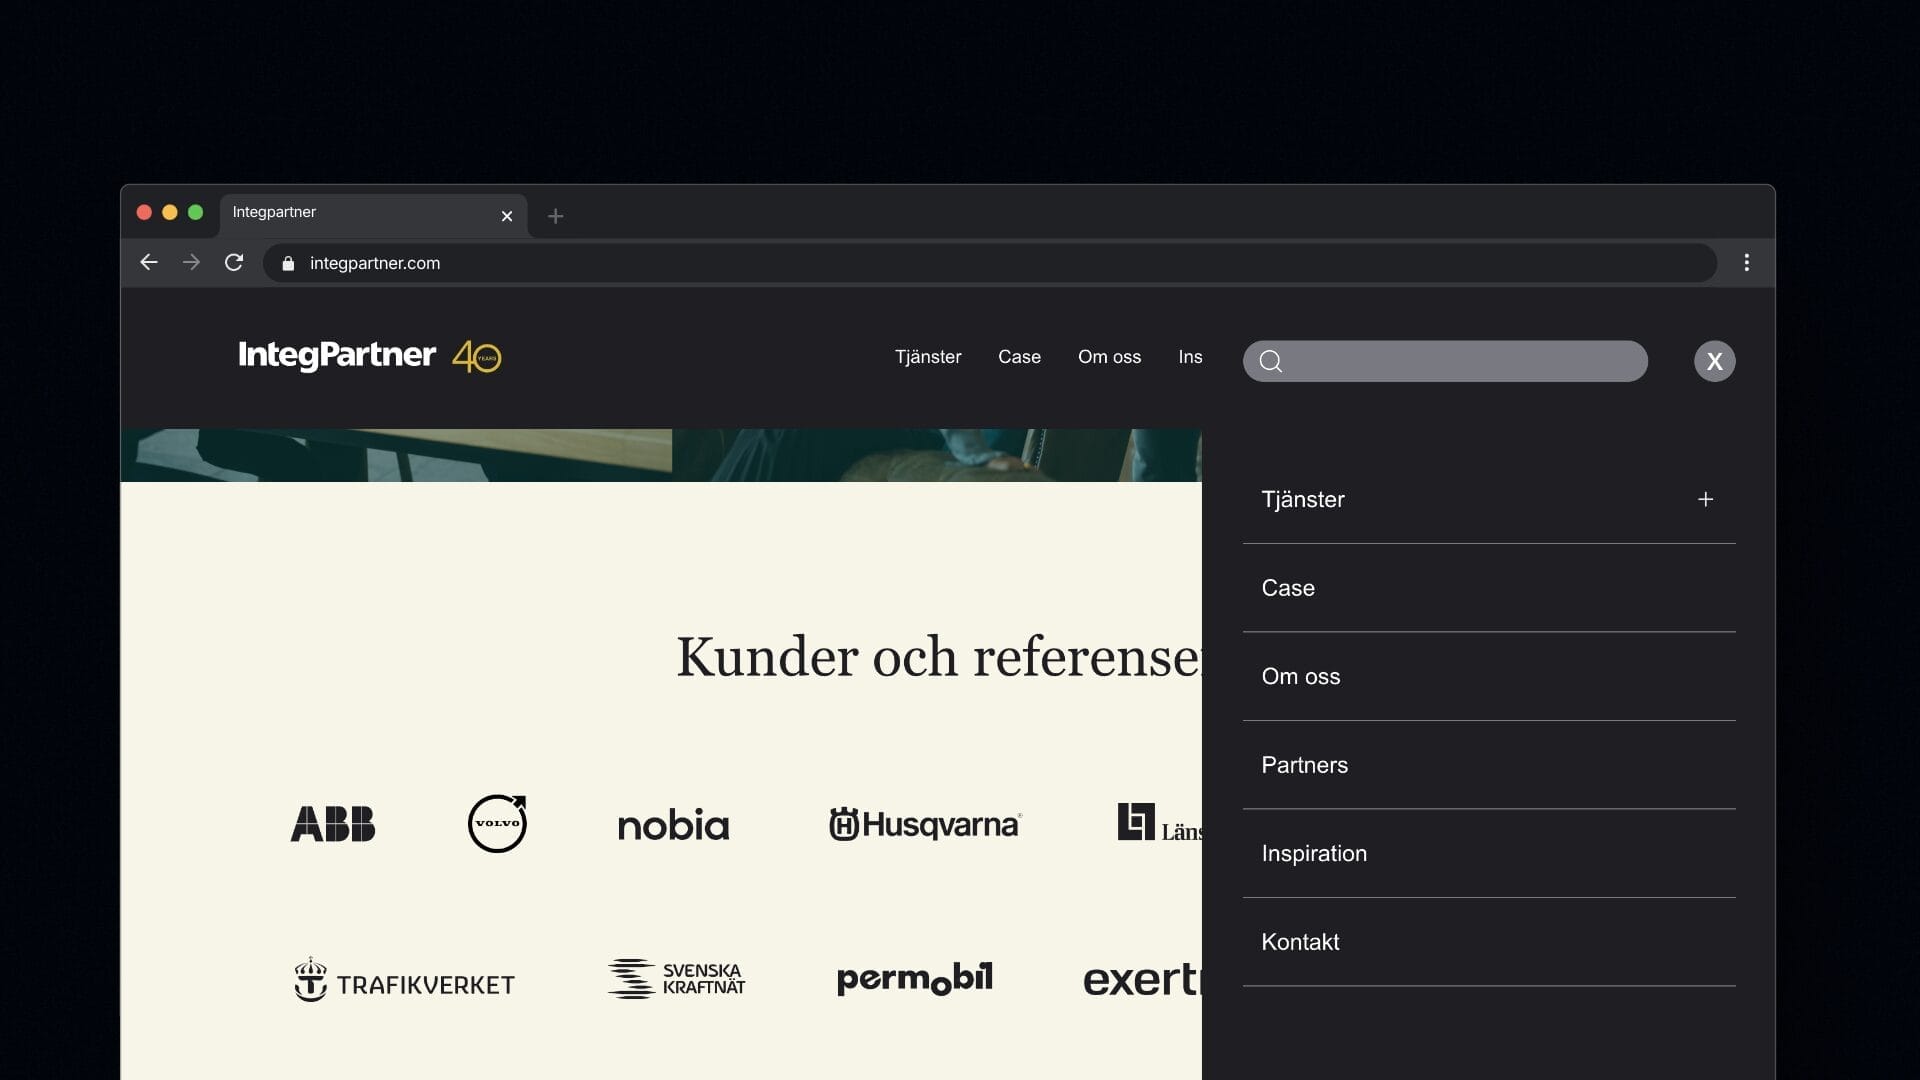
Task: Click the search magnifier icon
Action: click(x=1270, y=361)
